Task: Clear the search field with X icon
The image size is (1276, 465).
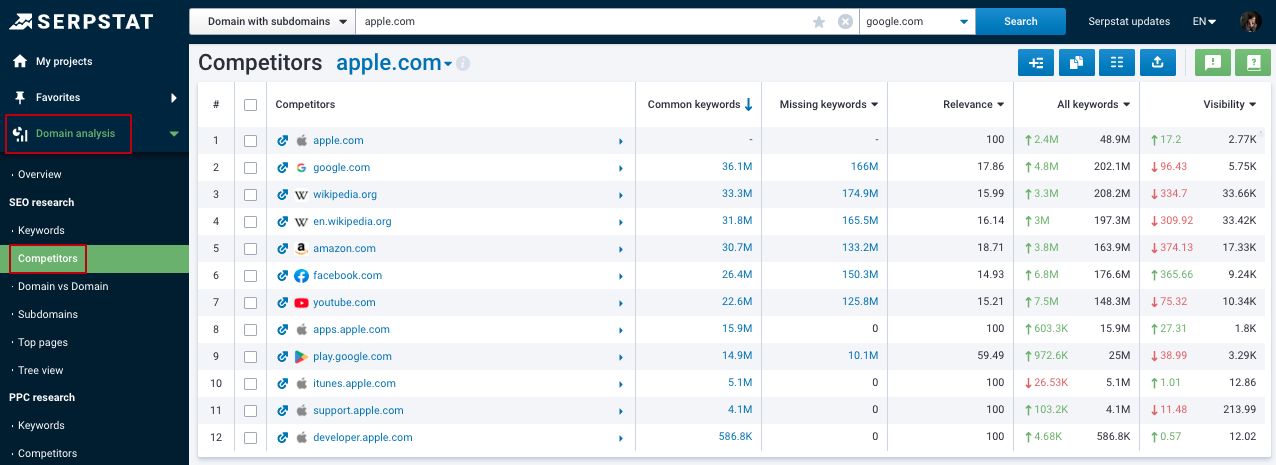Action: click(x=845, y=21)
